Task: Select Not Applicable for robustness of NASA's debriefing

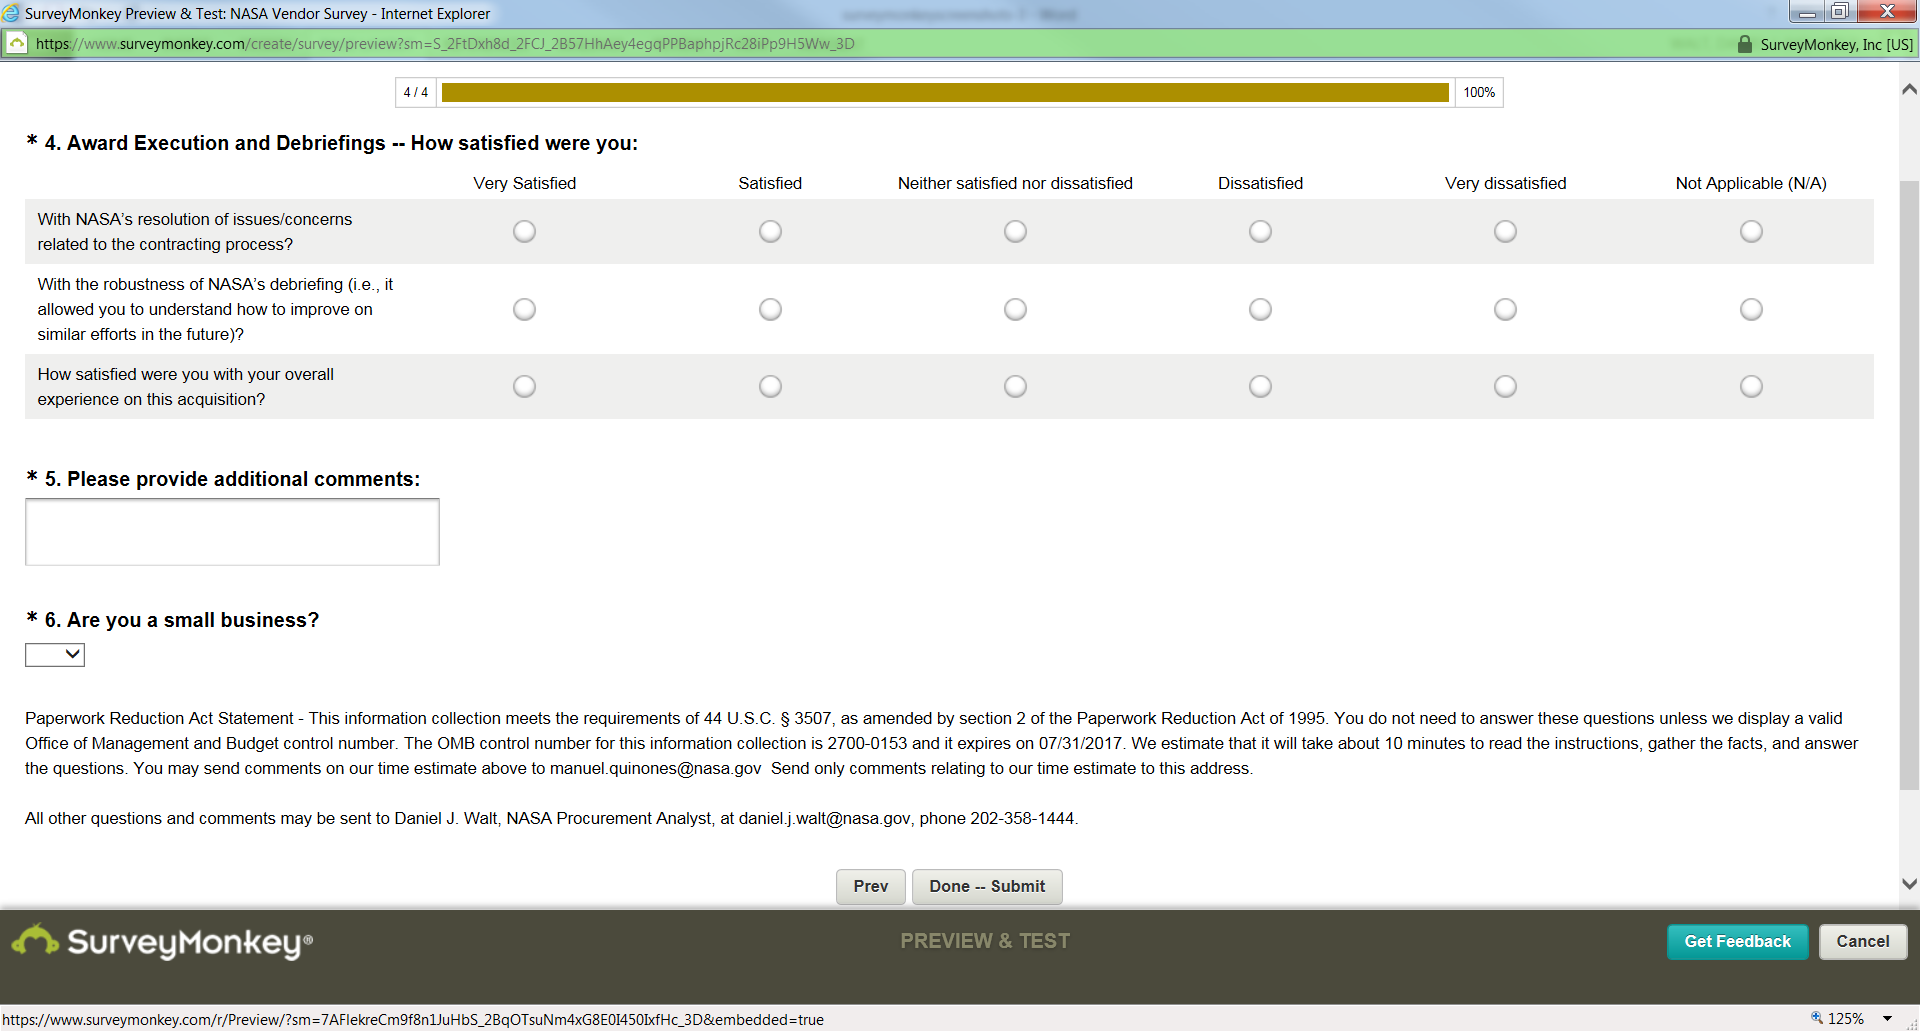Action: click(1751, 309)
